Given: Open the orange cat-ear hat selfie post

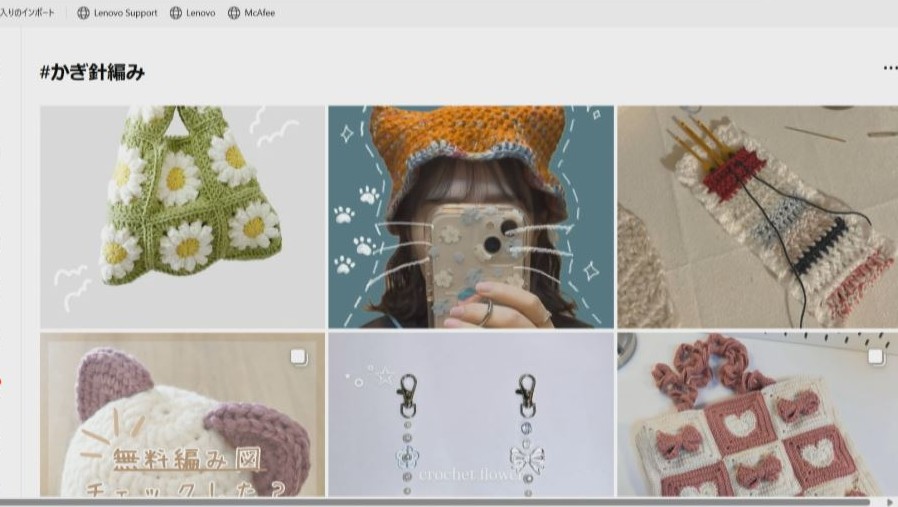Looking at the screenshot, I should [471, 217].
